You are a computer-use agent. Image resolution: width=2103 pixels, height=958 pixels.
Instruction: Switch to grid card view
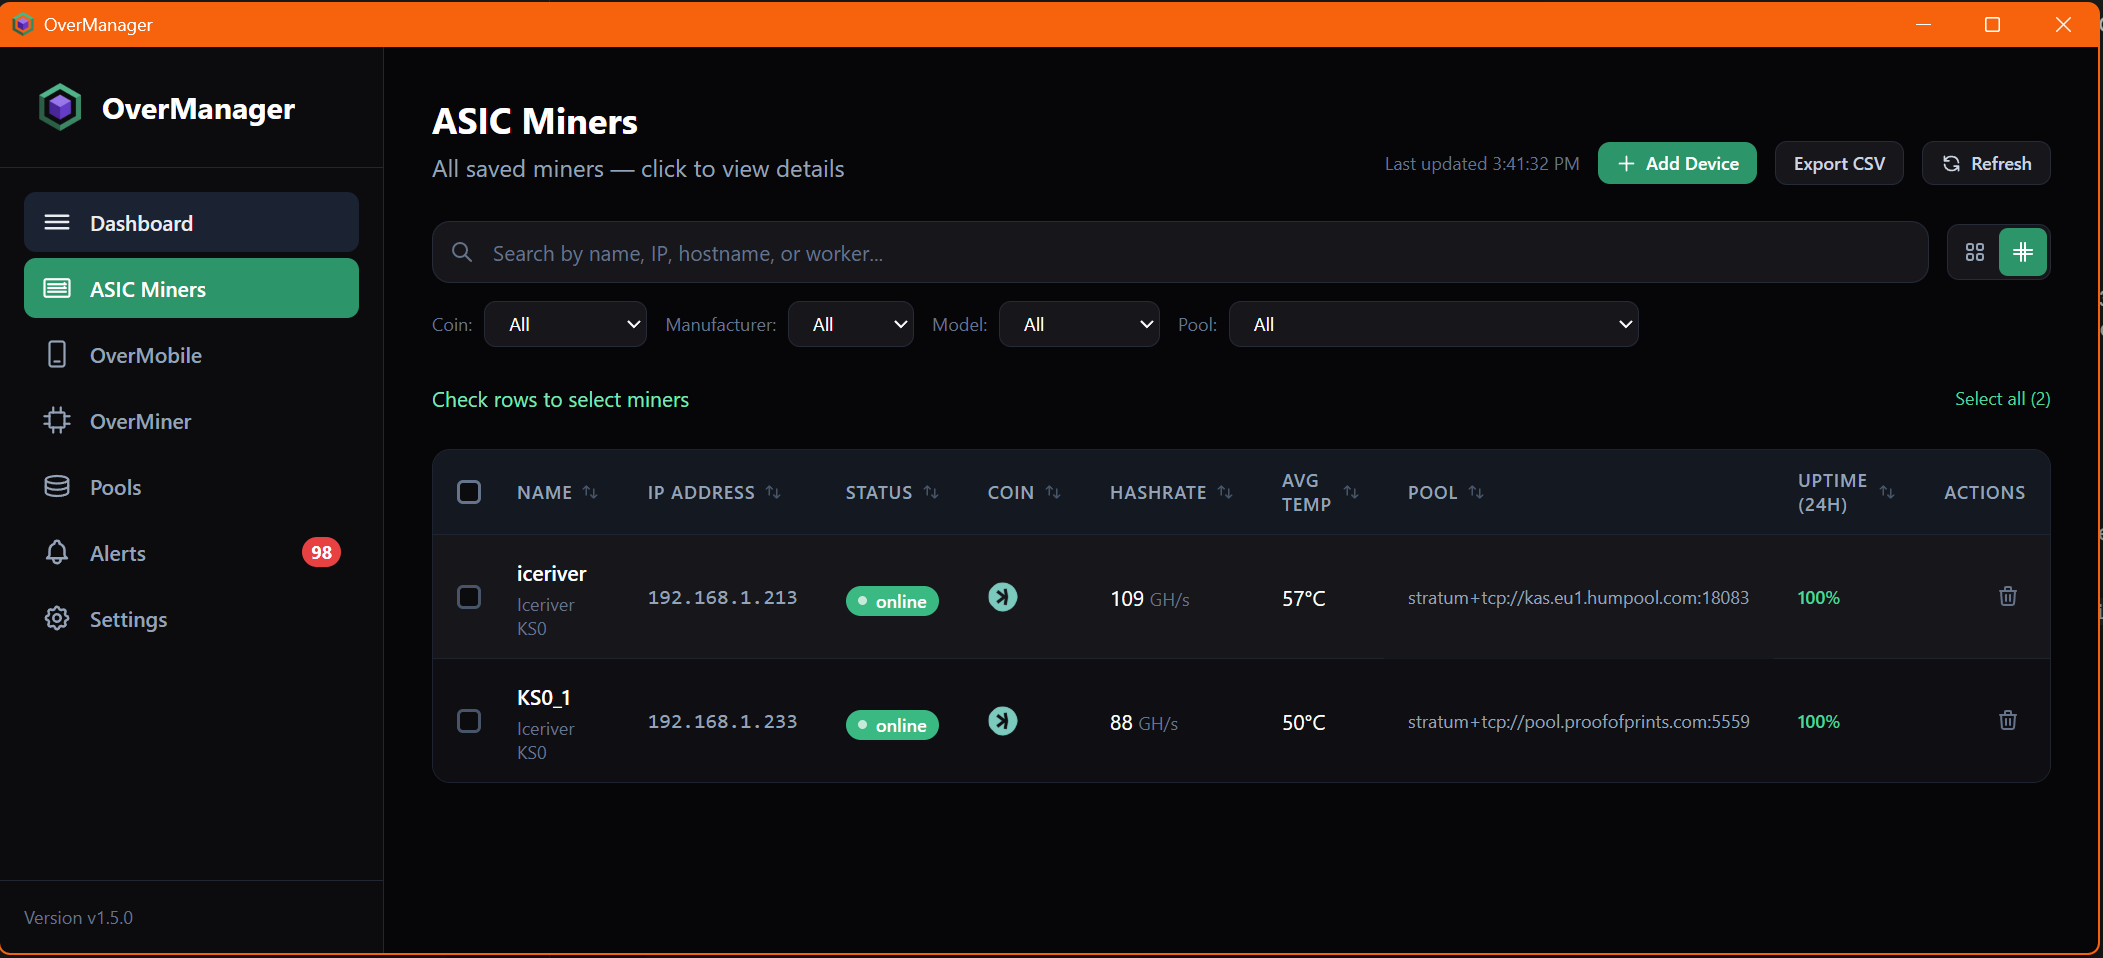point(1974,252)
